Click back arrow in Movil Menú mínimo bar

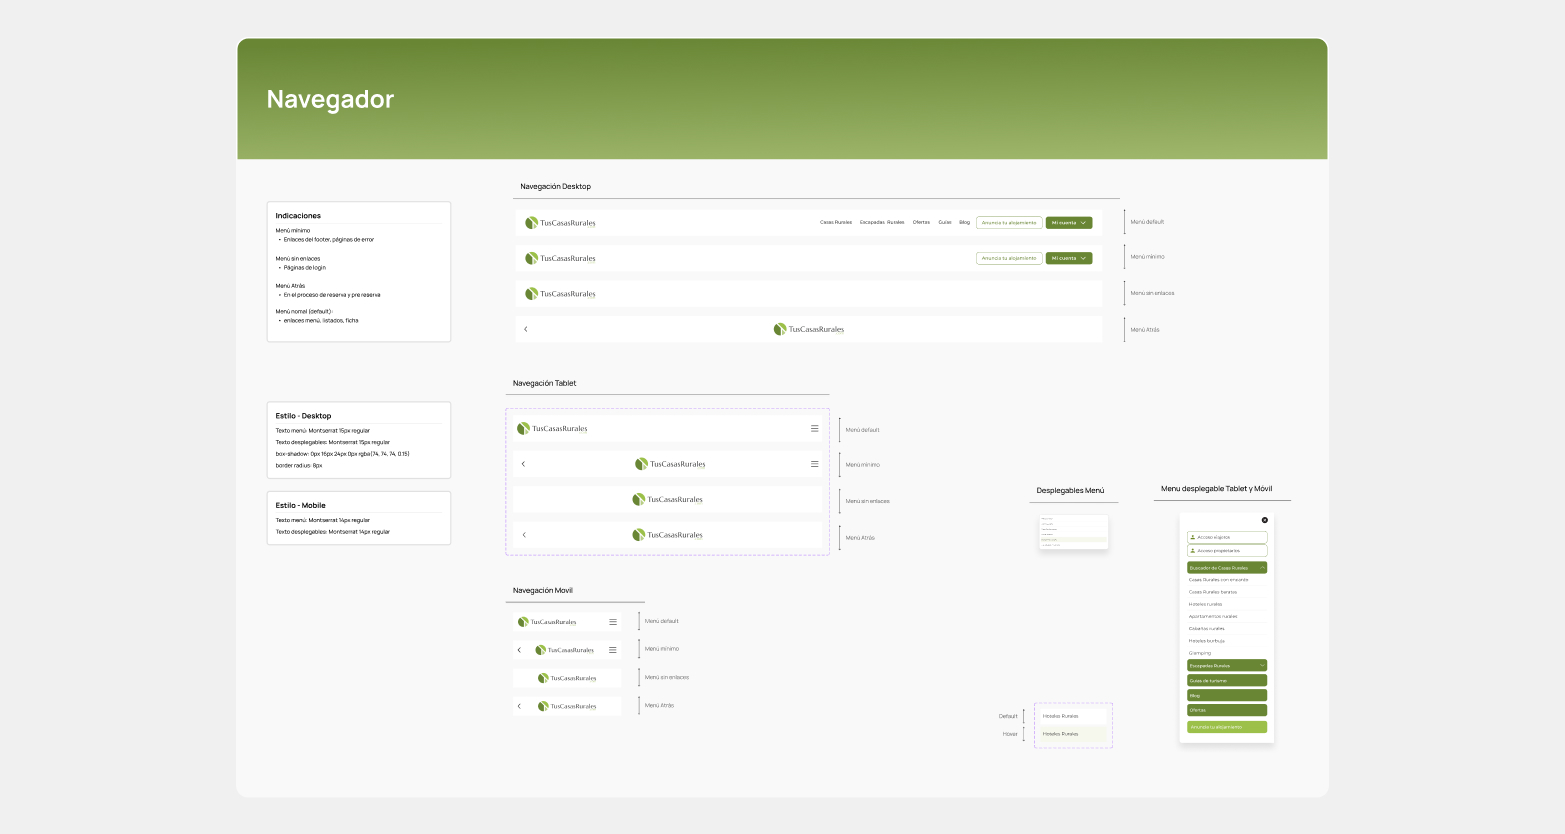point(519,650)
